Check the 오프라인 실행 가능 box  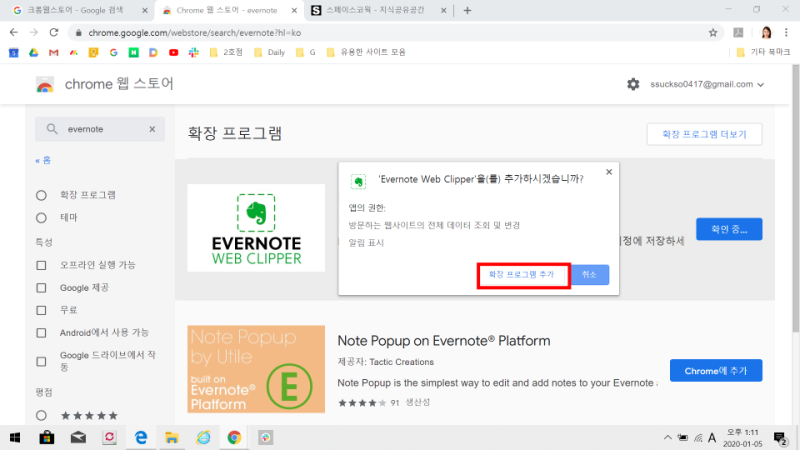41,265
